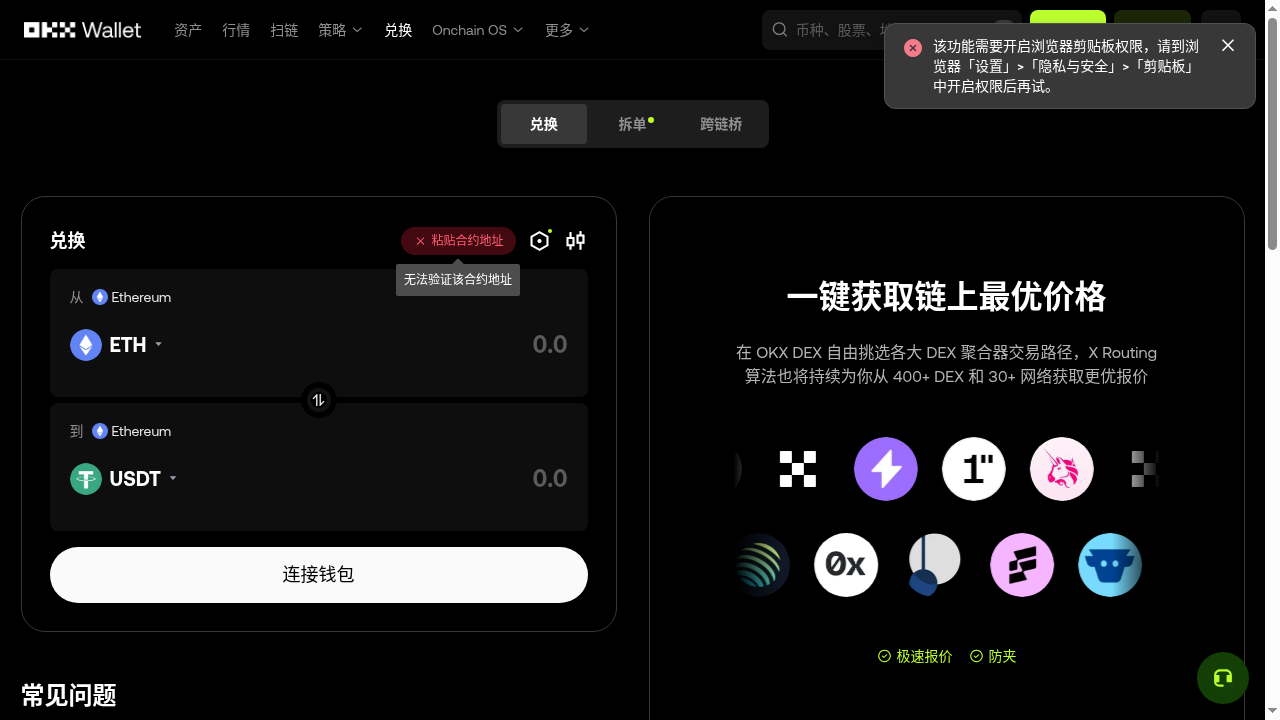This screenshot has height=720, width=1280.
Task: Focus the USDT amount input field
Action: pos(549,479)
